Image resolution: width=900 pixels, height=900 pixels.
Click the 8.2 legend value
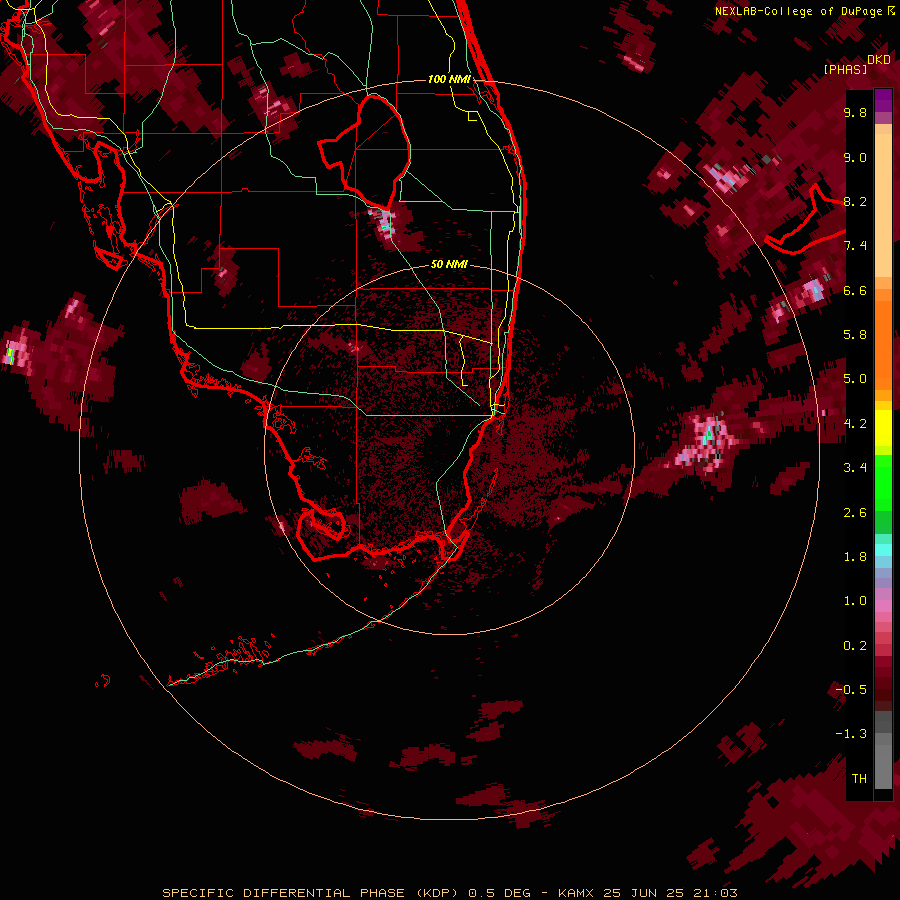click(x=855, y=201)
